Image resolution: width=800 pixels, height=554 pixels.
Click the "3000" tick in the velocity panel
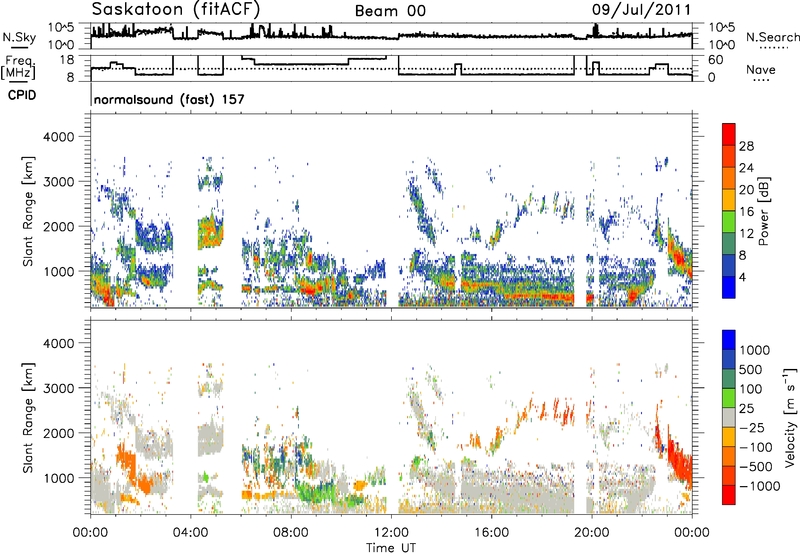pos(58,388)
